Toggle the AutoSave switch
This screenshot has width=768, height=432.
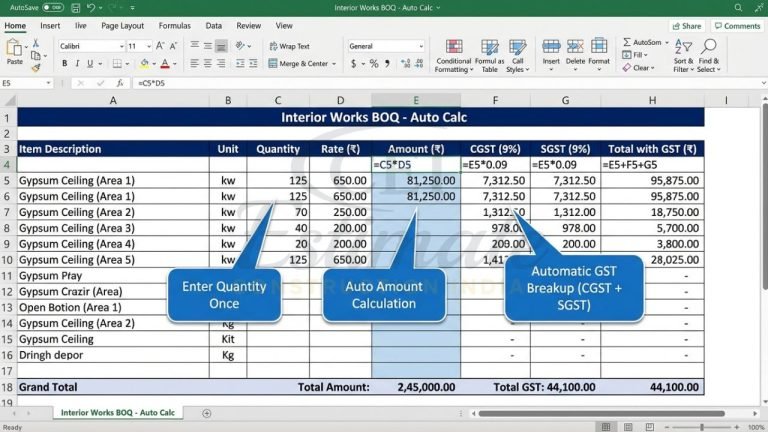click(x=52, y=7)
